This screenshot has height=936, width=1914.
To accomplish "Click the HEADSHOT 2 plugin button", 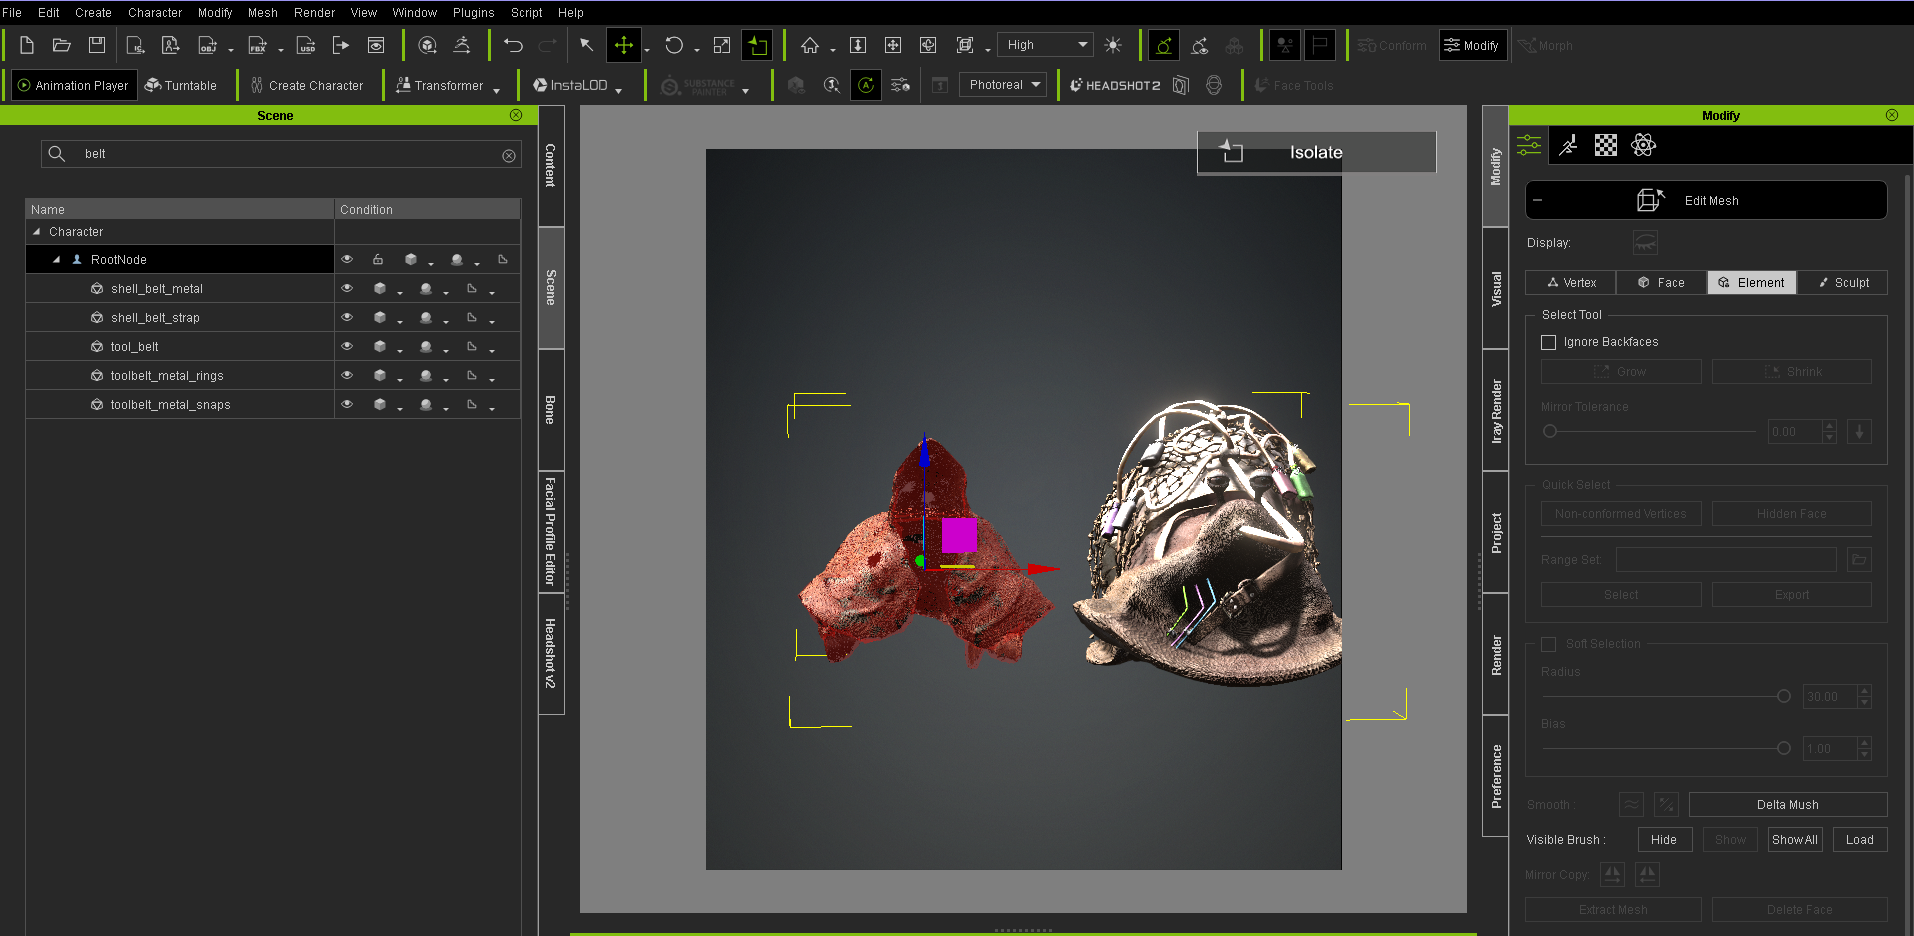I will (x=1115, y=85).
